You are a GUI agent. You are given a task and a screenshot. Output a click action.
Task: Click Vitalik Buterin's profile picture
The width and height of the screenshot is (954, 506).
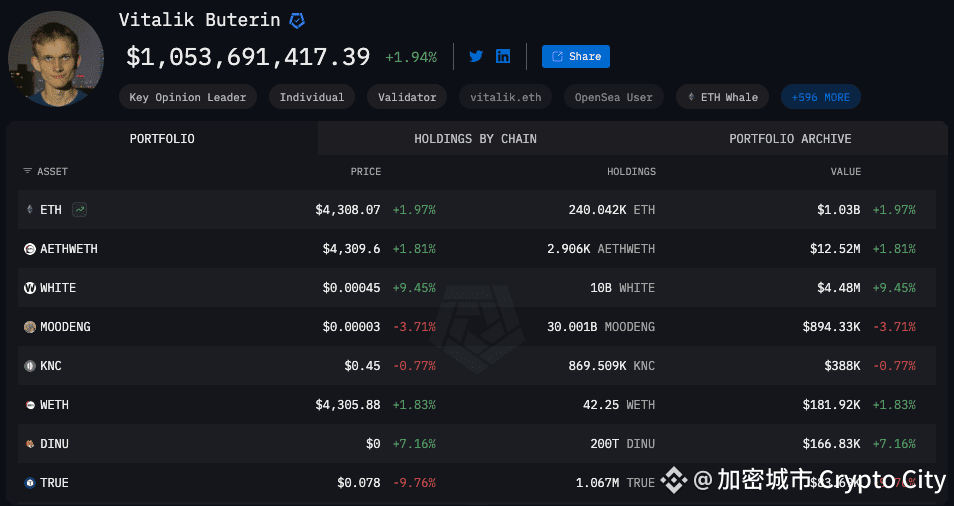pos(56,59)
